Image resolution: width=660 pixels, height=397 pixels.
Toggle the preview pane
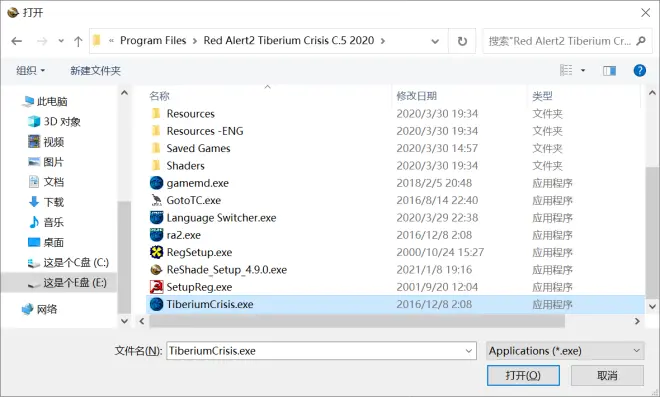pyautogui.click(x=609, y=70)
